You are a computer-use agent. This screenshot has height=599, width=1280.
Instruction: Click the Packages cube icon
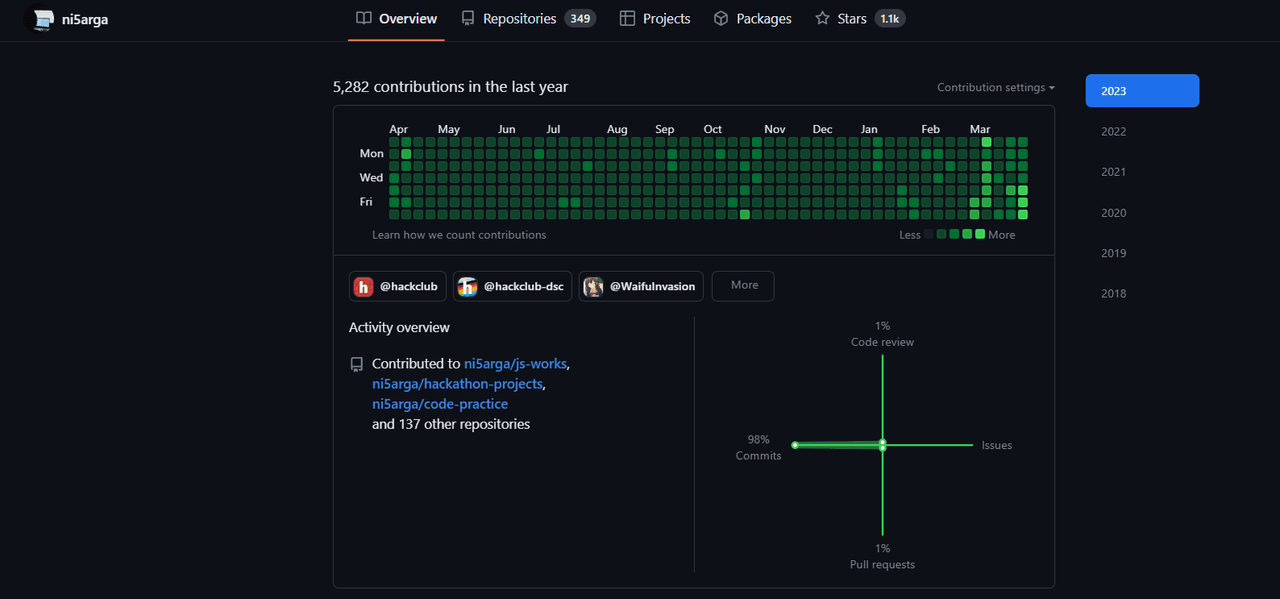point(721,18)
